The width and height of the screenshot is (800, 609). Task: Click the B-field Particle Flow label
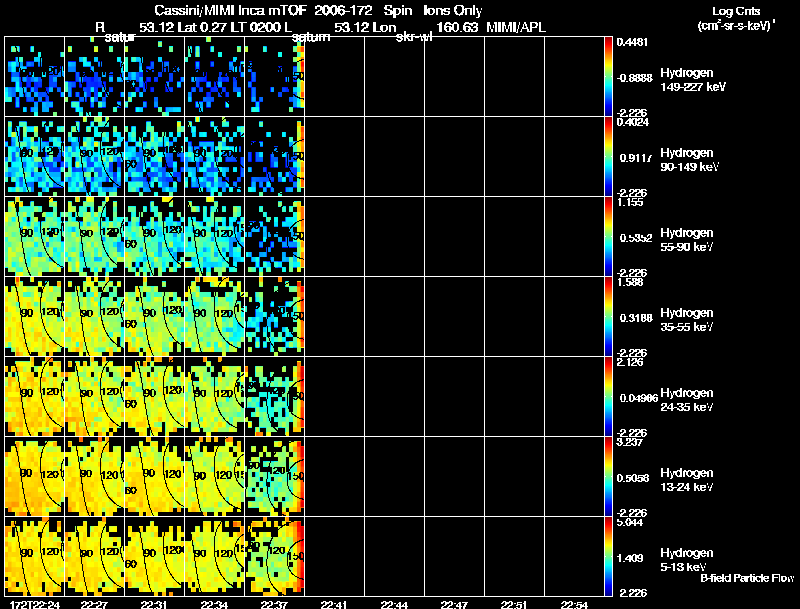pos(746,578)
